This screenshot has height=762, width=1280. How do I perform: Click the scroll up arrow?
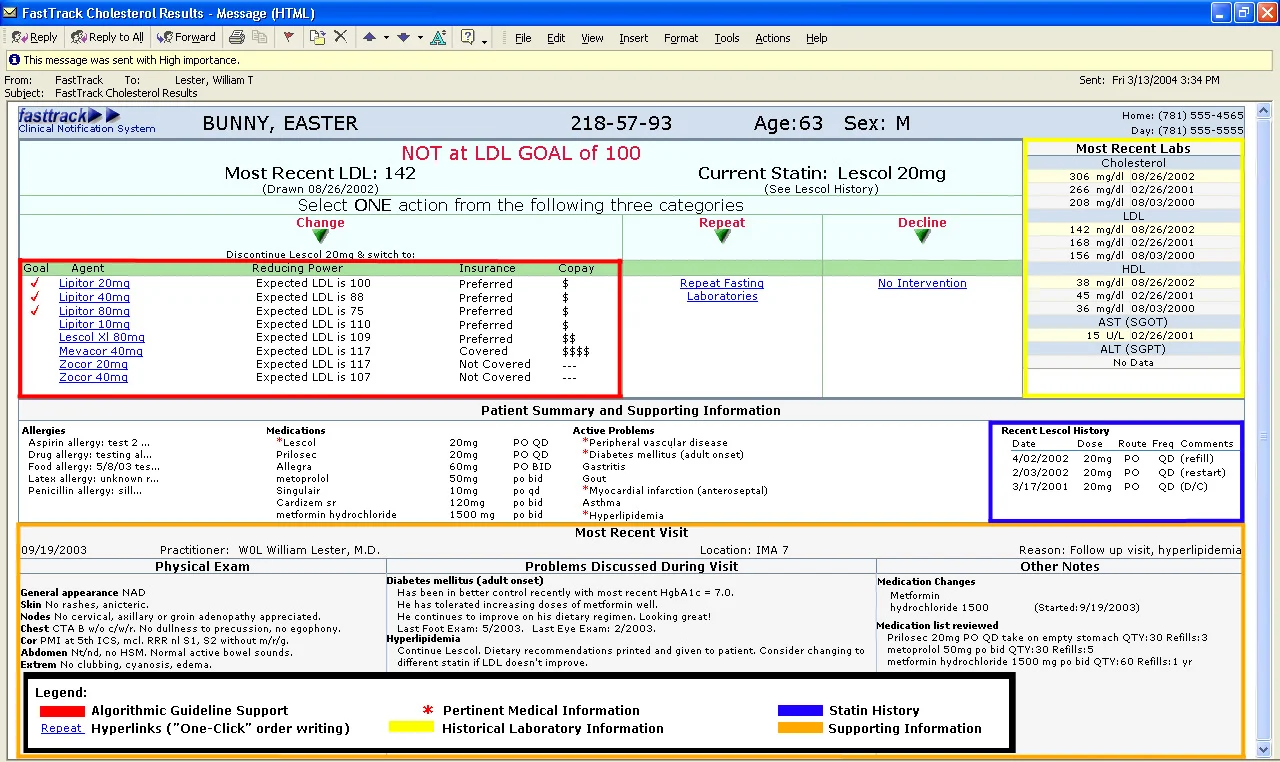pyautogui.click(x=1264, y=109)
